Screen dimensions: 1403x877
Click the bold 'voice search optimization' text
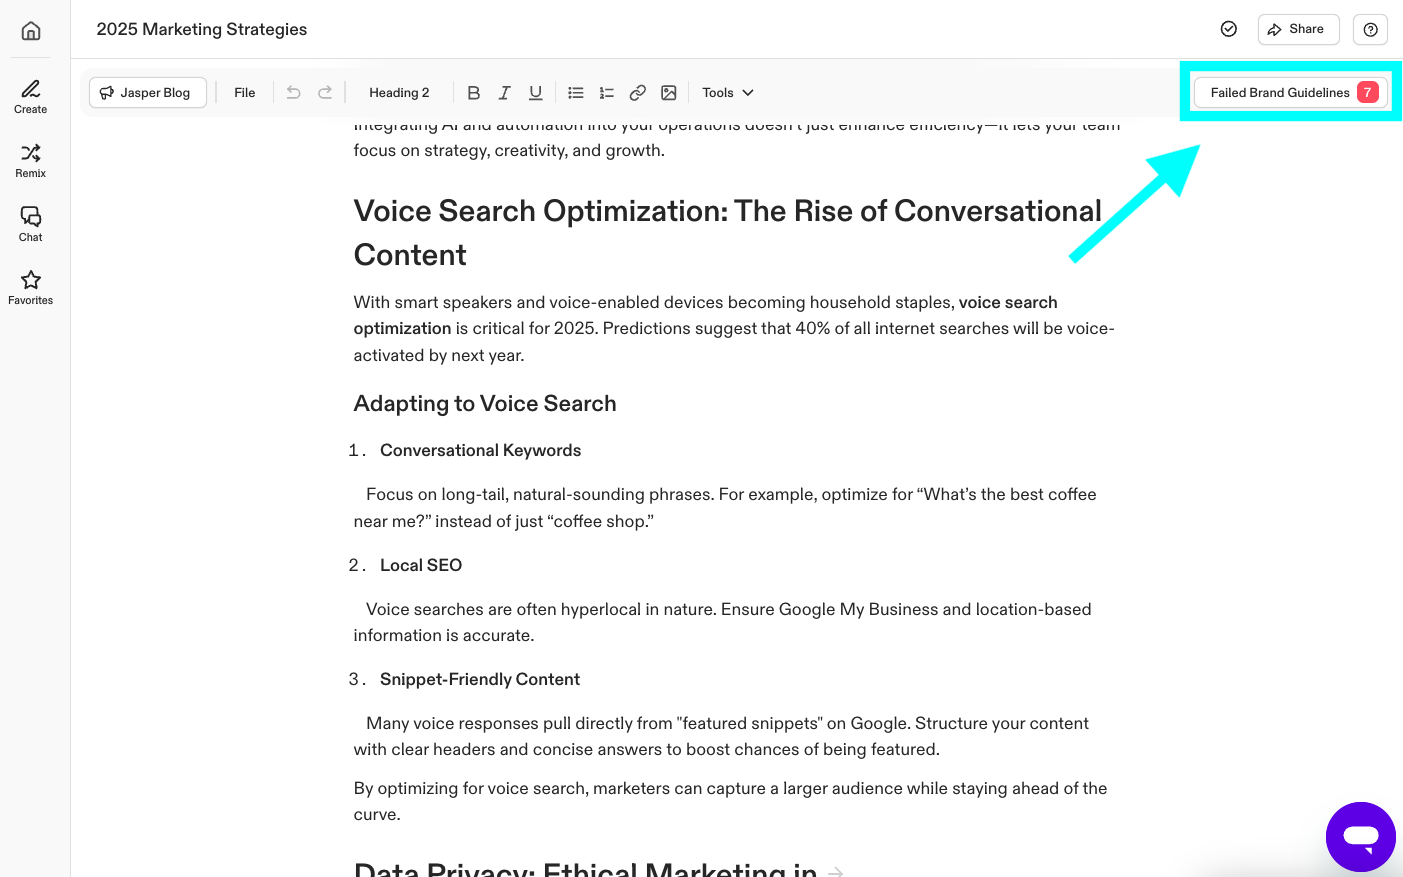click(705, 315)
